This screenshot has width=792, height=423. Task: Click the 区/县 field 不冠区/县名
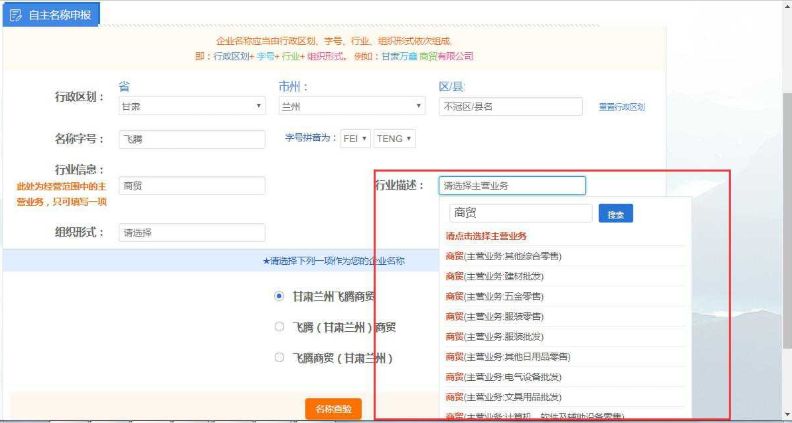pyautogui.click(x=511, y=107)
